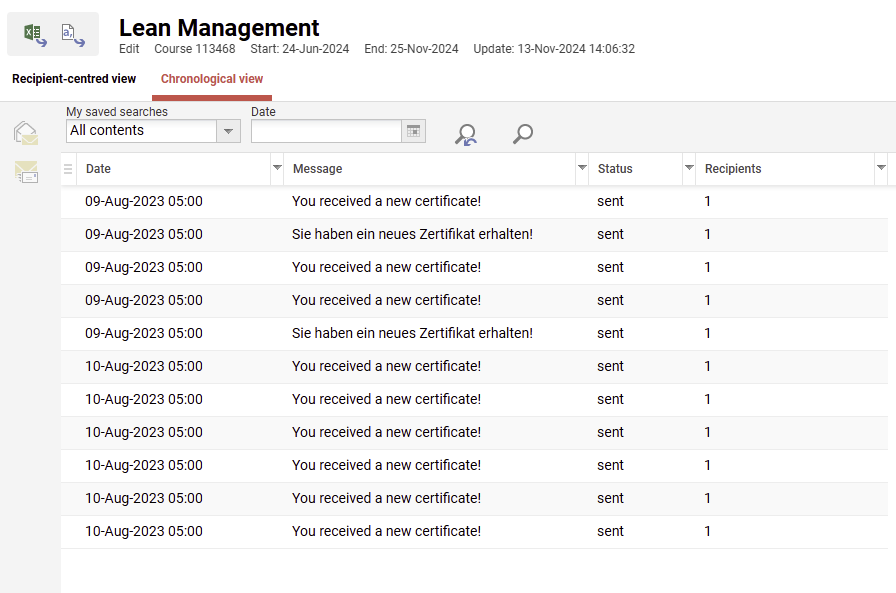
Task: Click the open envelope icon in sidebar
Action: point(26,133)
